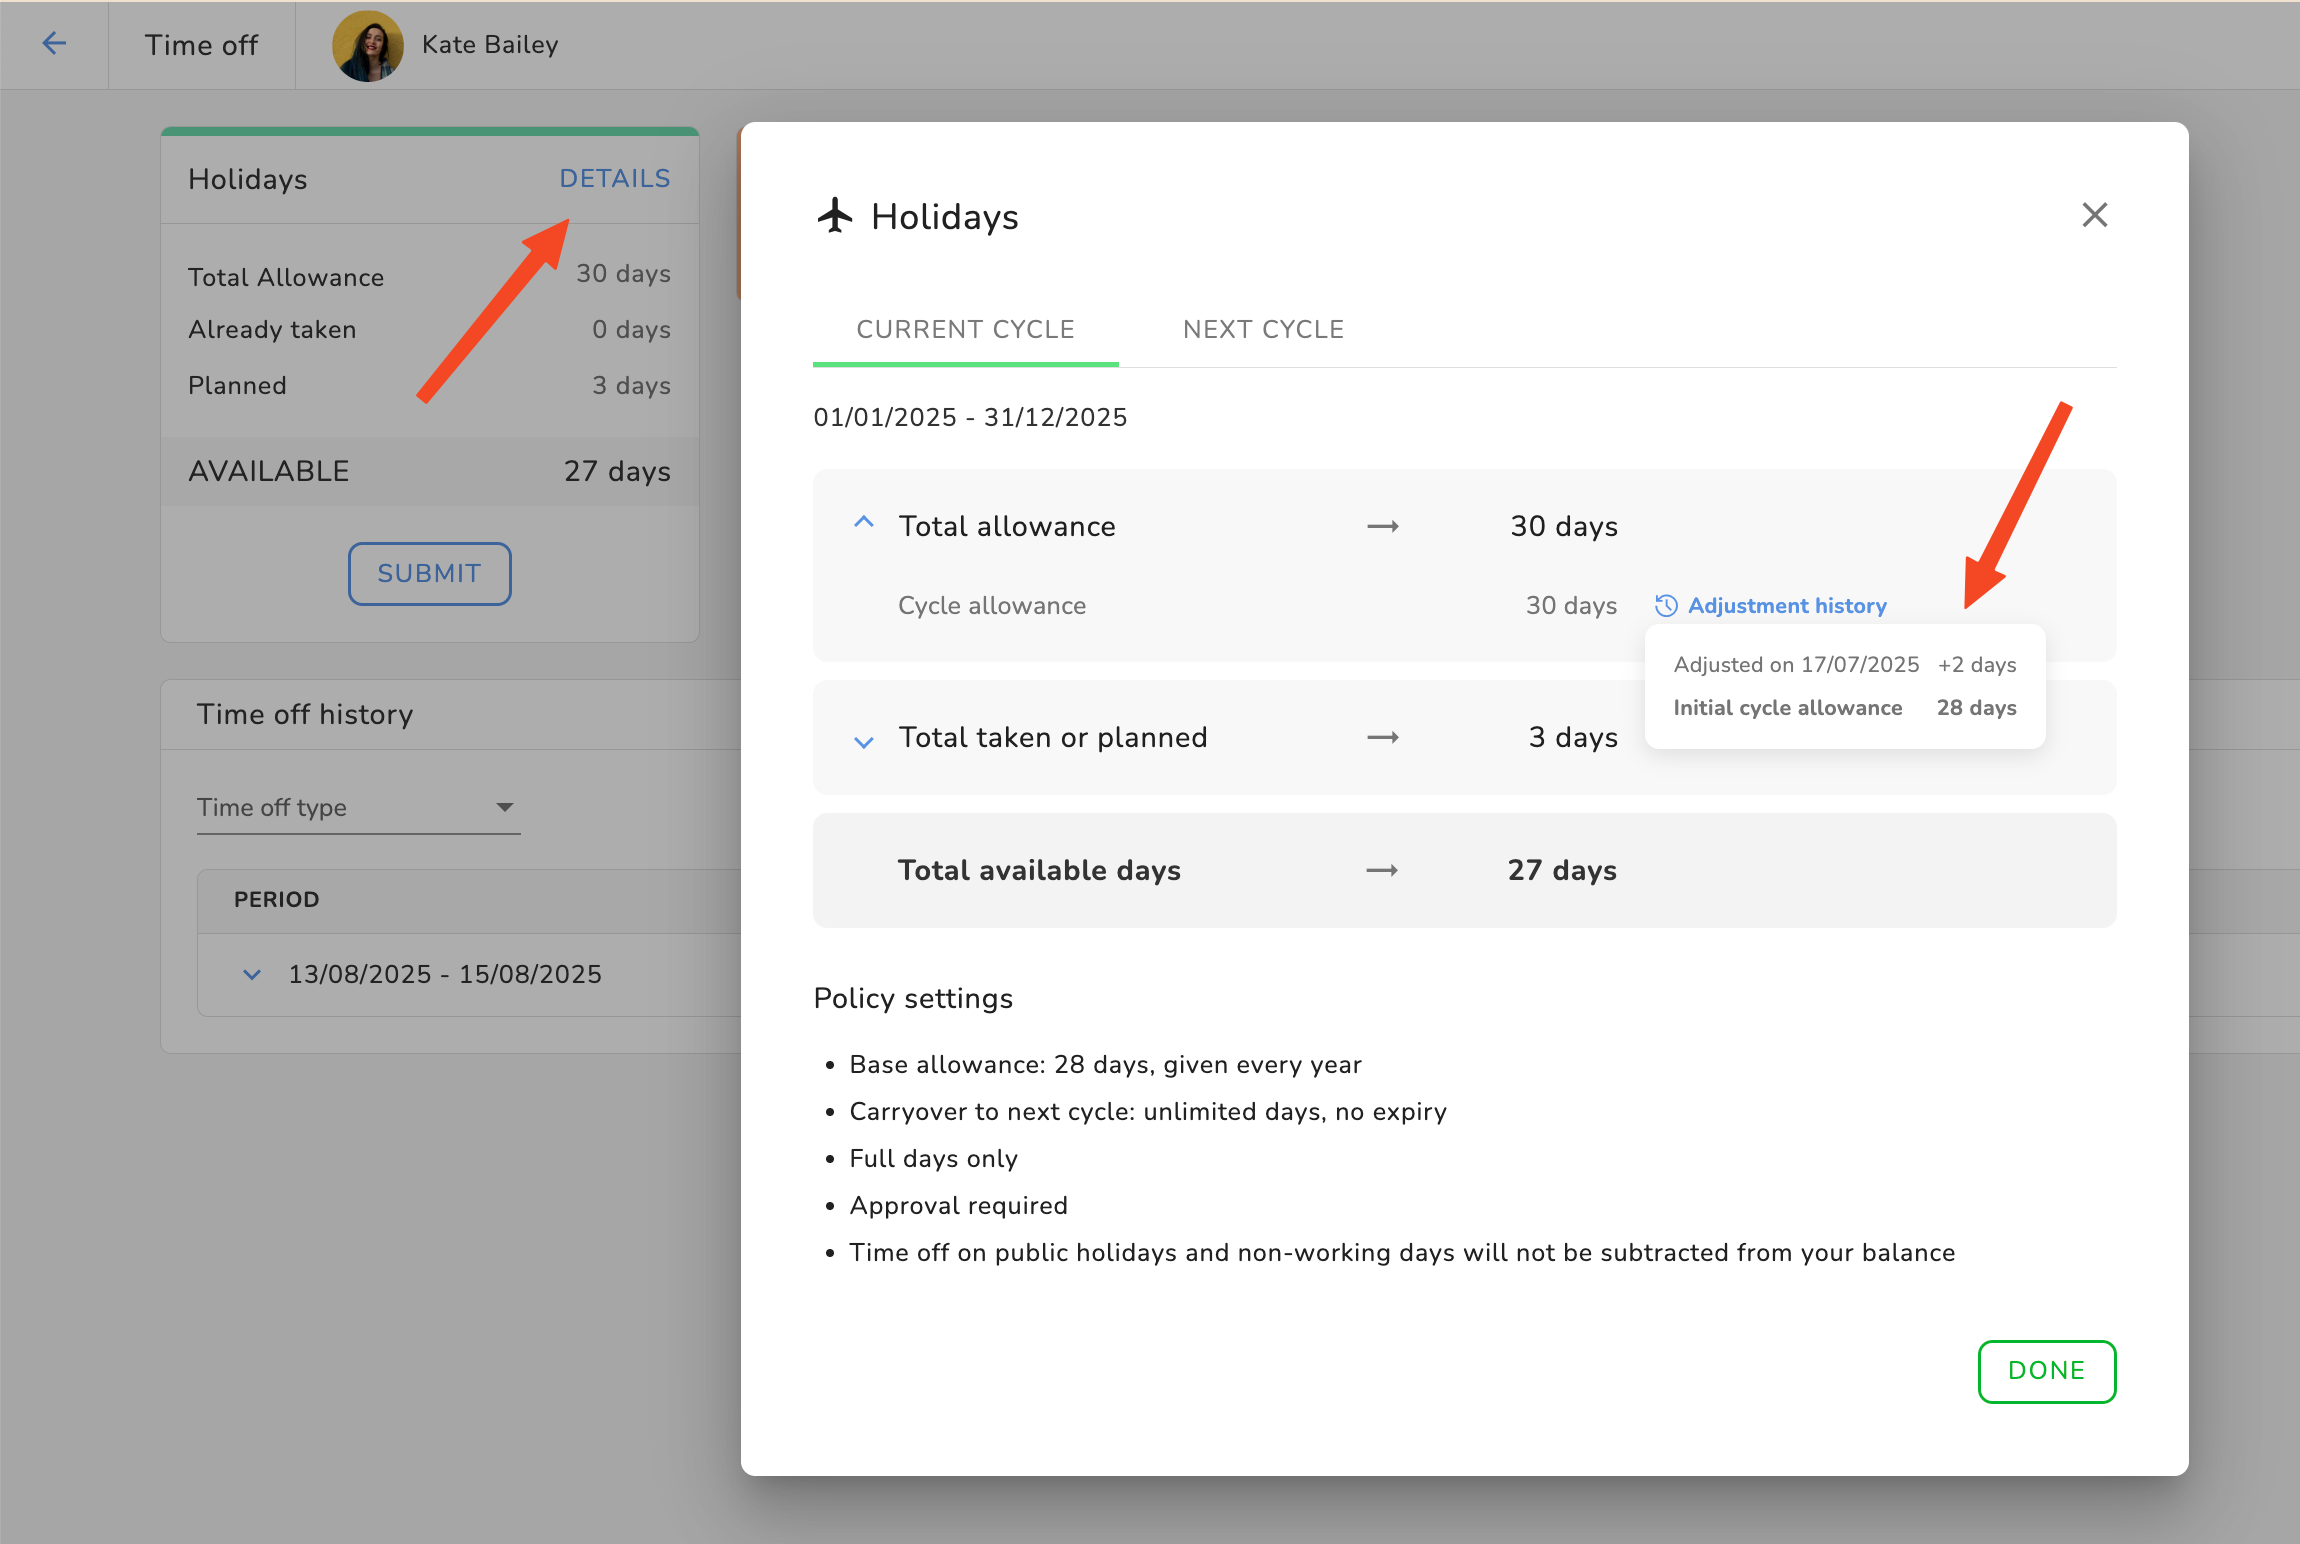Viewport: 2300px width, 1544px height.
Task: Click the Total allowance arrow icon
Action: (x=1382, y=526)
